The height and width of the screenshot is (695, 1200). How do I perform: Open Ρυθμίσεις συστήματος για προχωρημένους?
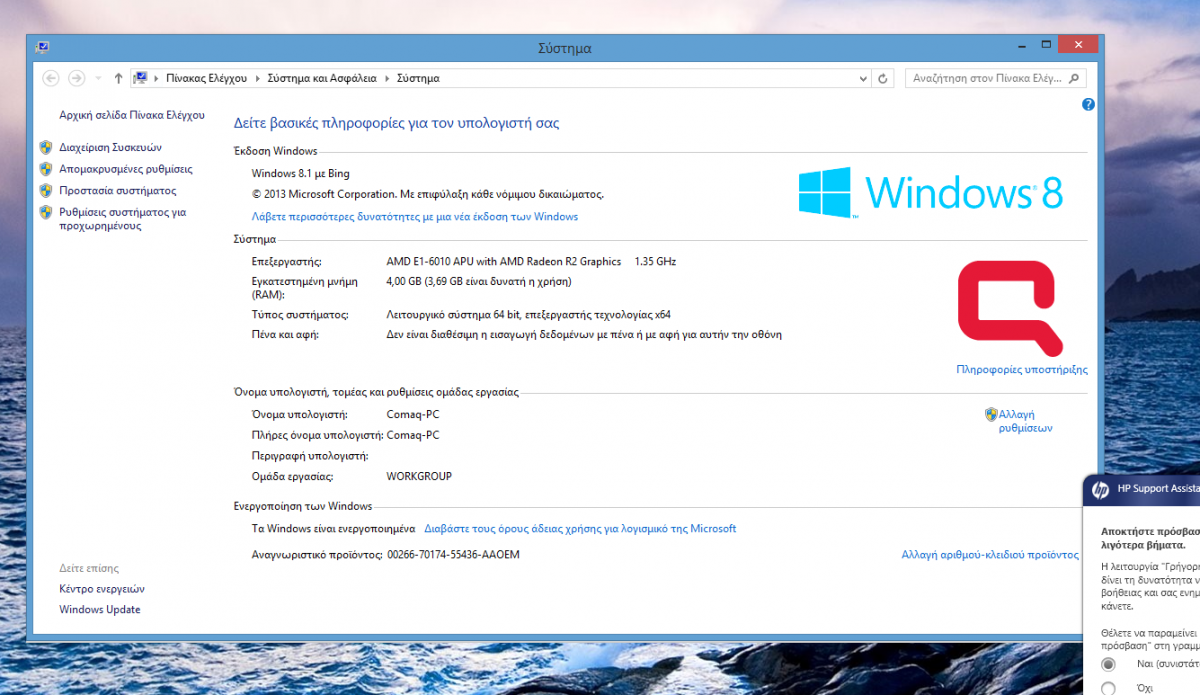pyautogui.click(x=122, y=219)
